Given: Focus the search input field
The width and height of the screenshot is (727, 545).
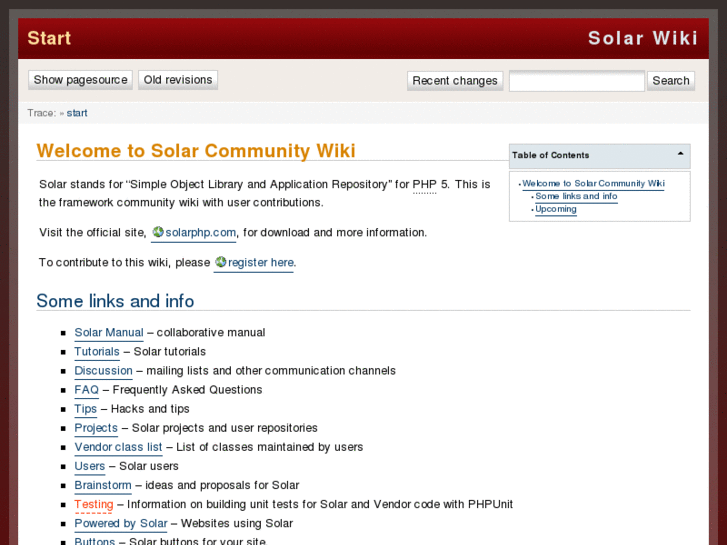Looking at the screenshot, I should pyautogui.click(x=577, y=81).
